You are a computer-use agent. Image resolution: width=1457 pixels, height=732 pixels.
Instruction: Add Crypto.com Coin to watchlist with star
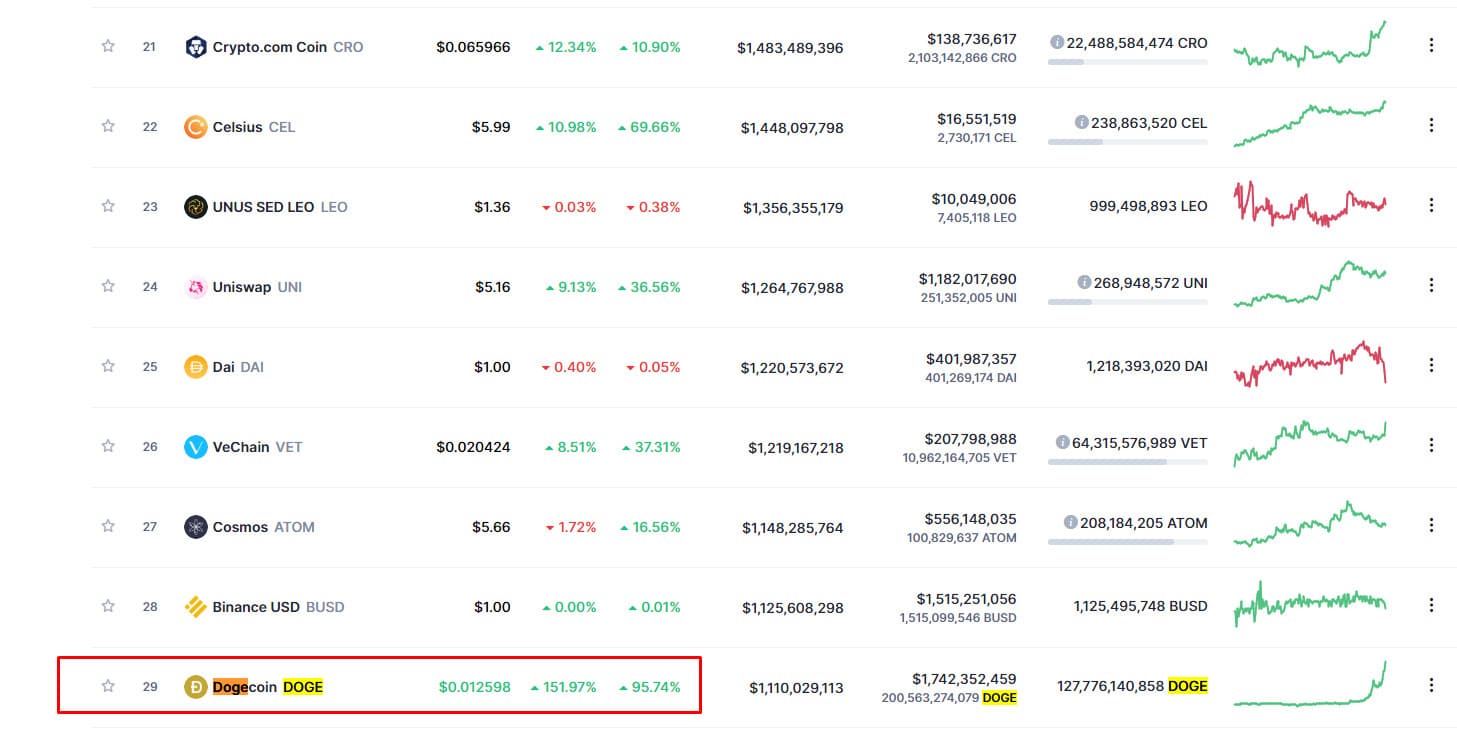click(x=108, y=46)
